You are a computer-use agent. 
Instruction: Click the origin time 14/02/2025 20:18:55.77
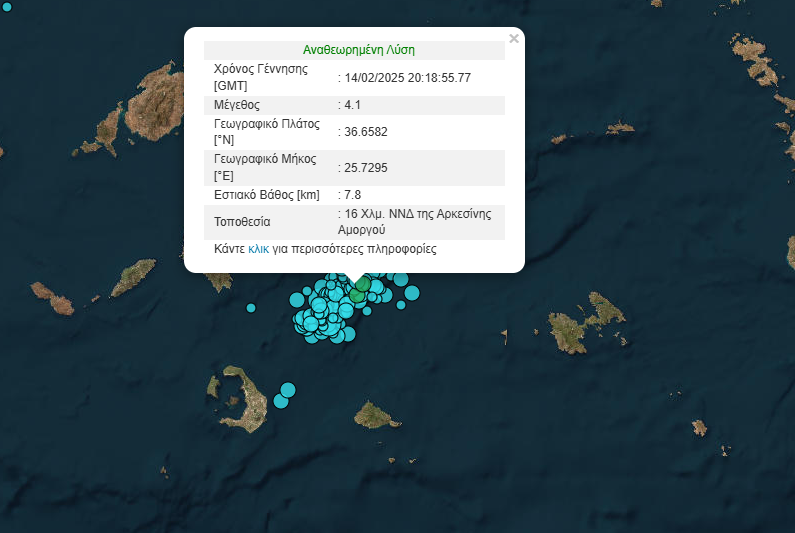(x=407, y=77)
